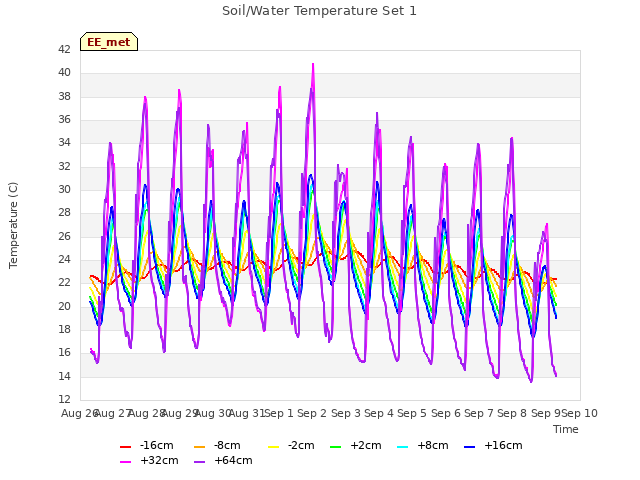The width and height of the screenshot is (640, 480).
Task: Click the 12 y-axis tick label
Action: [64, 399]
